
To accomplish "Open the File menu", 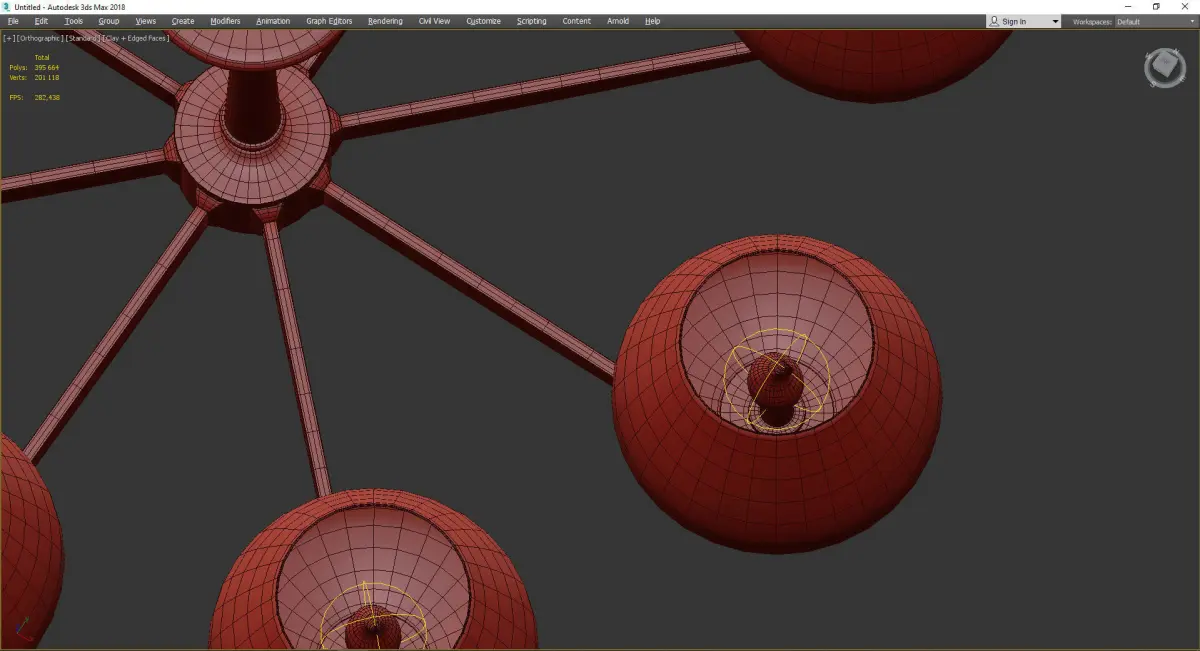I will pyautogui.click(x=12, y=21).
